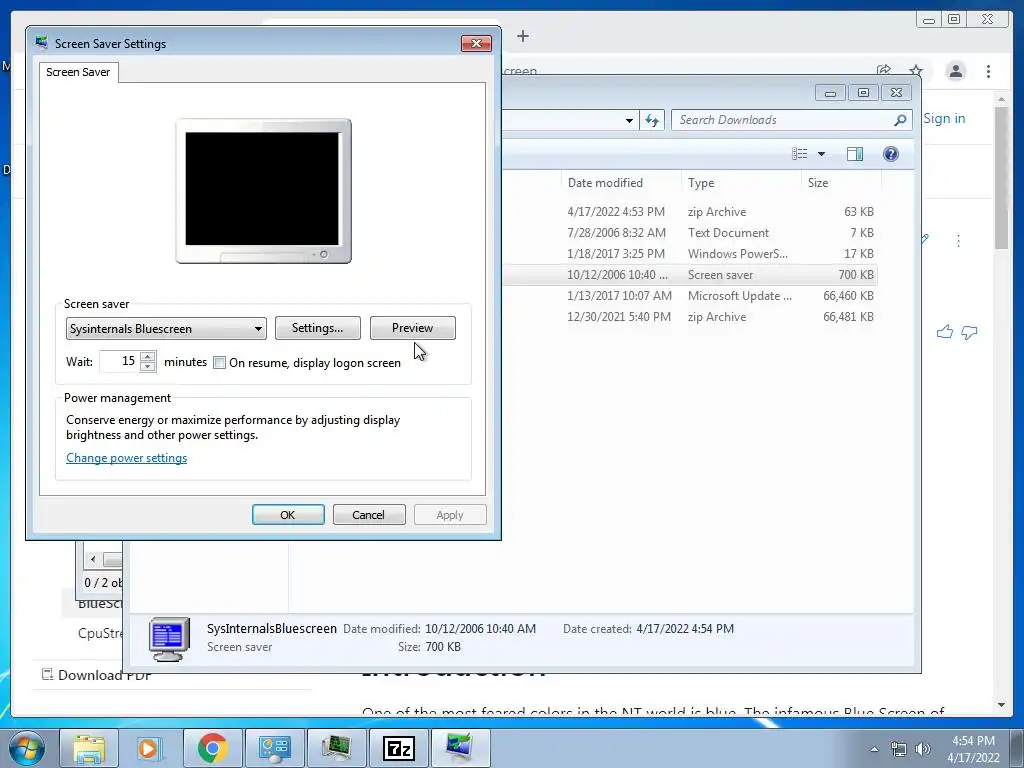
Task: Click the Search Downloads field in Explorer
Action: 784,120
